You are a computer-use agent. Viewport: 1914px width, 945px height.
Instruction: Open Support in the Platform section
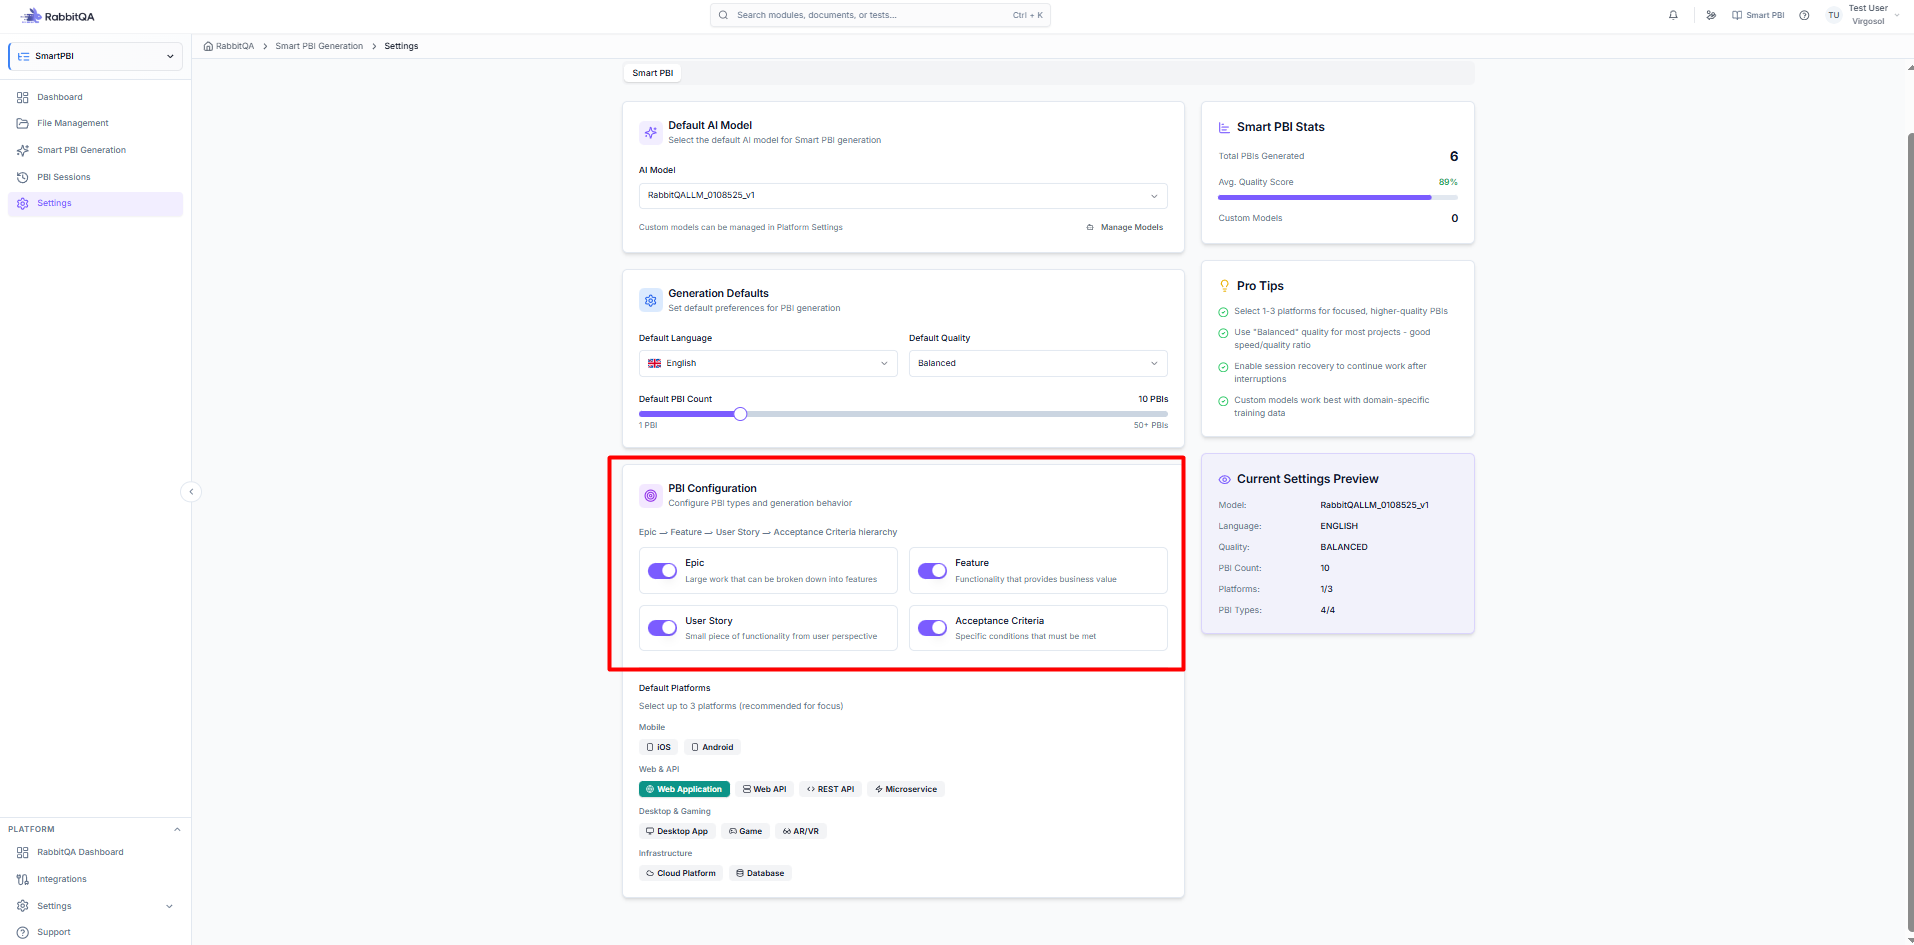pyautogui.click(x=95, y=932)
